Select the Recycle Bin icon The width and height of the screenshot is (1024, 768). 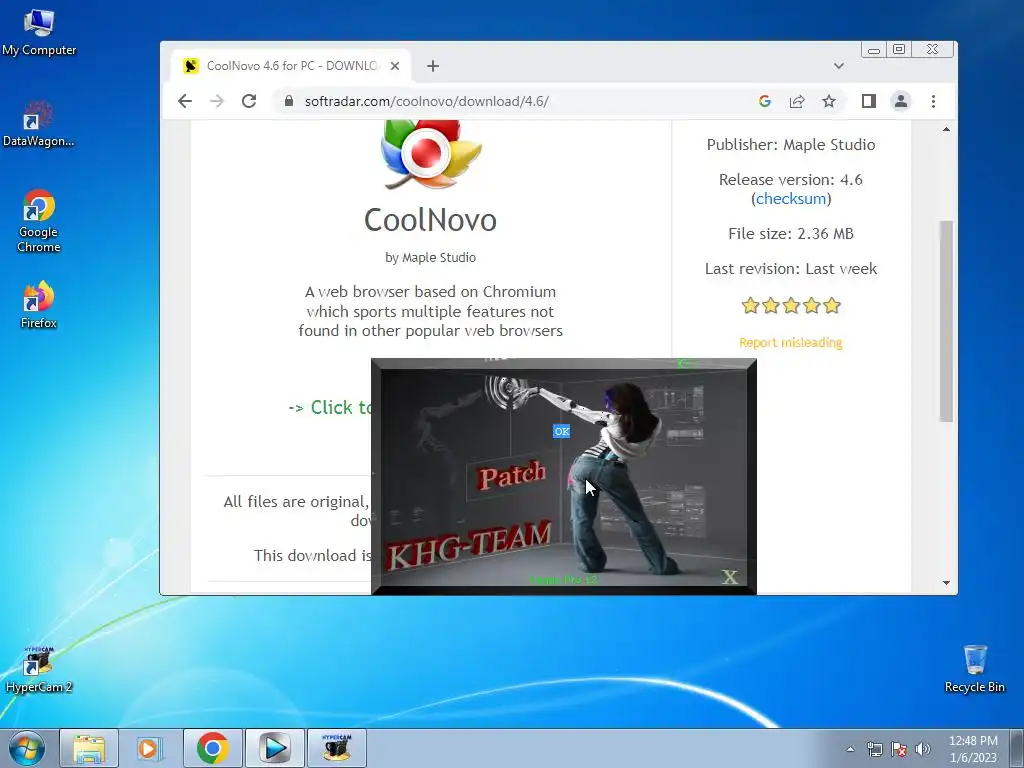coord(974,669)
